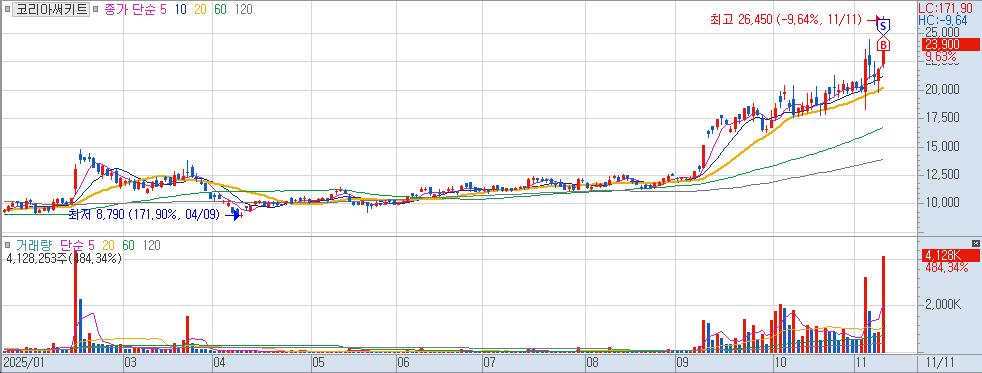Click the red B buy marker
This screenshot has width=982, height=373.
[883, 45]
